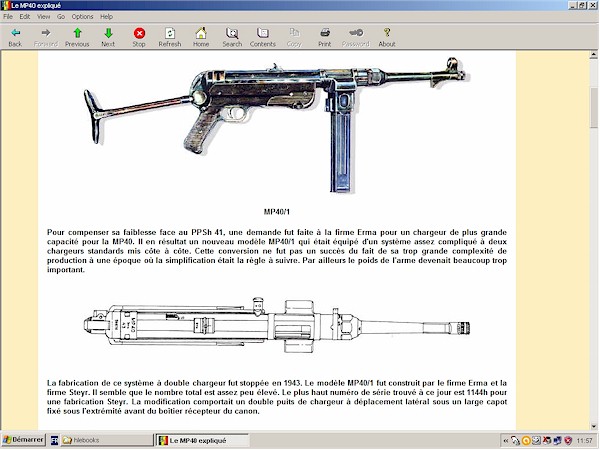Open the Search tool
Viewport: 600px width, 450px height.
[232, 38]
